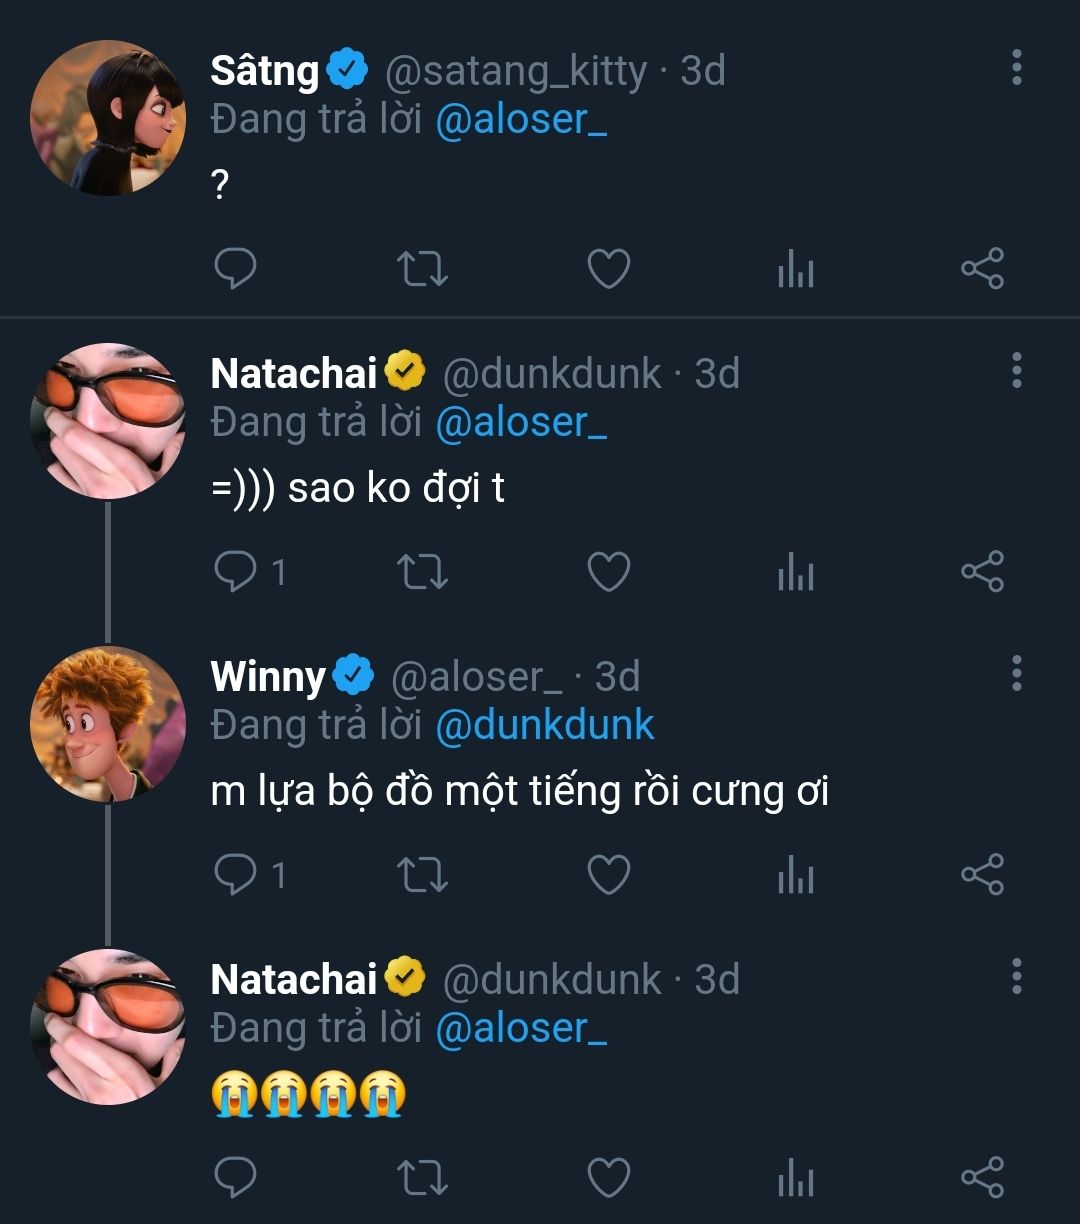This screenshot has height=1224, width=1080.
Task: Like Winny's reply tweet
Action: (x=608, y=875)
